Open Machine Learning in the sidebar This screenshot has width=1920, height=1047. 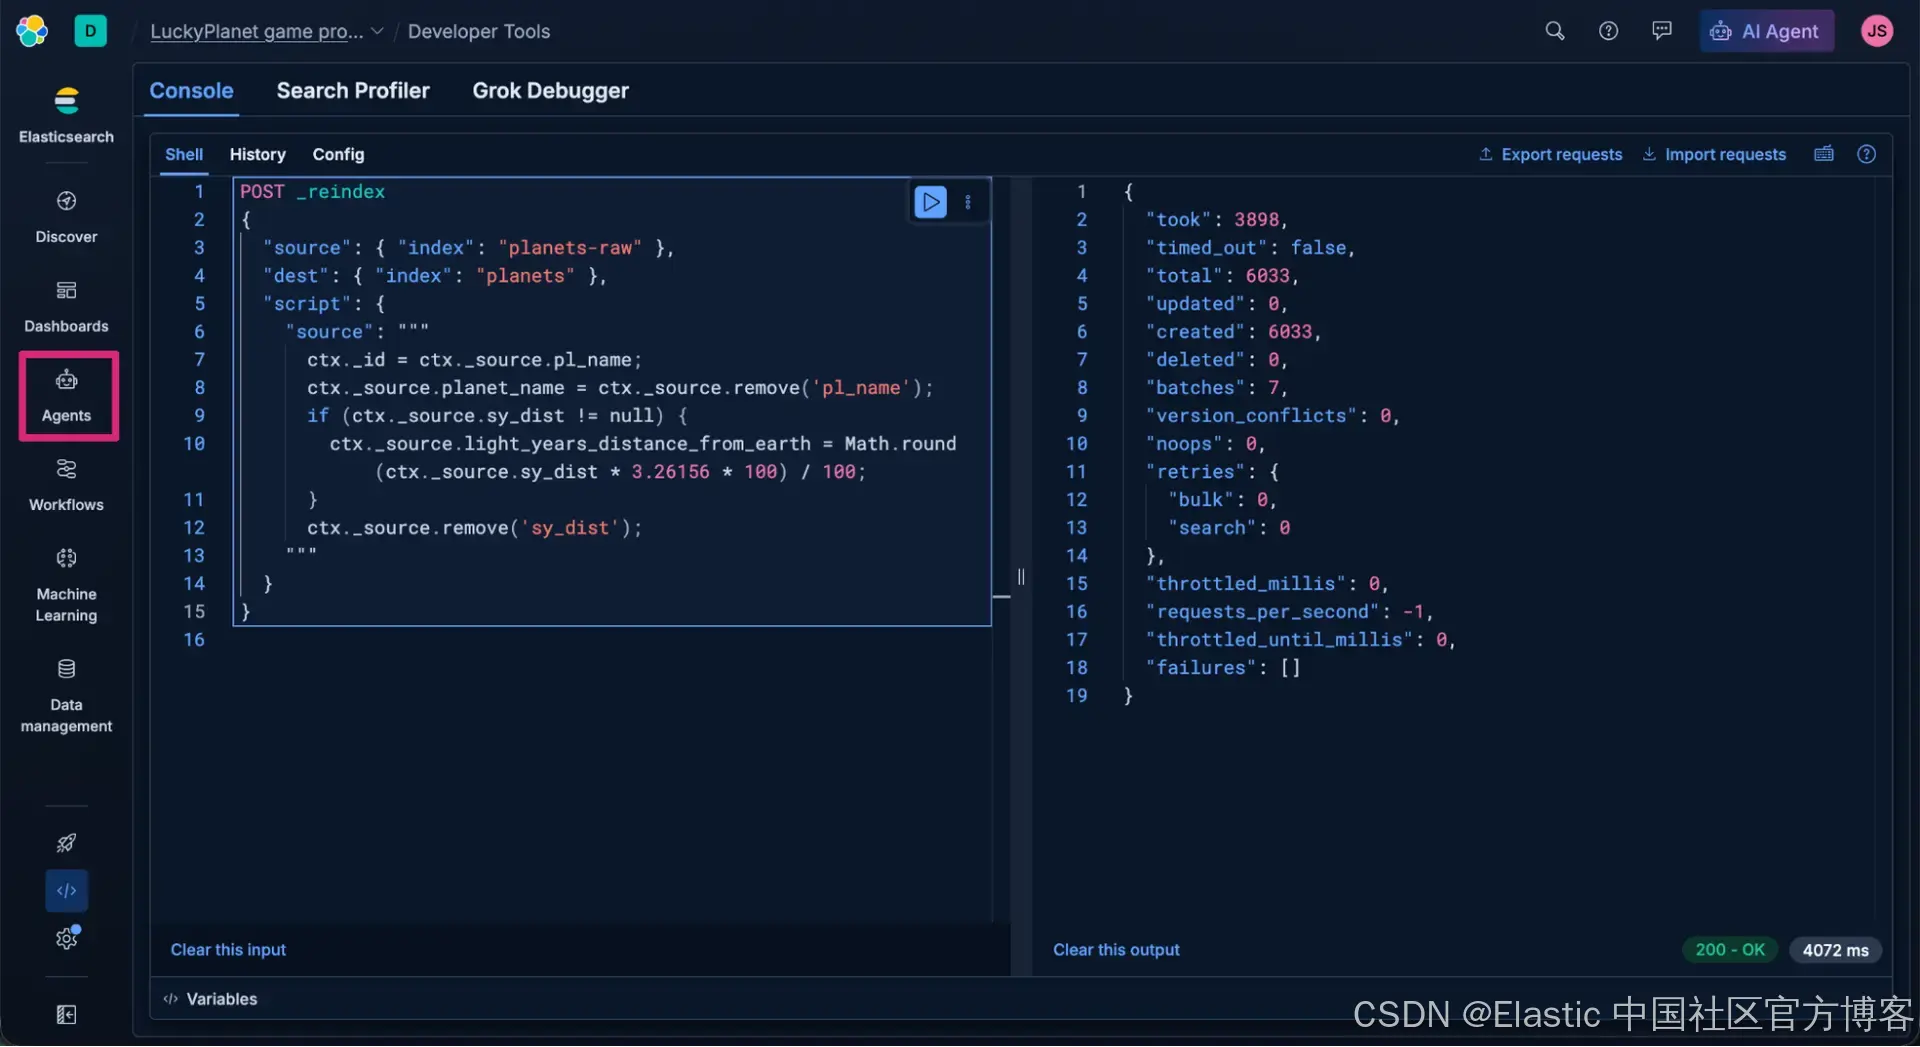click(x=66, y=585)
